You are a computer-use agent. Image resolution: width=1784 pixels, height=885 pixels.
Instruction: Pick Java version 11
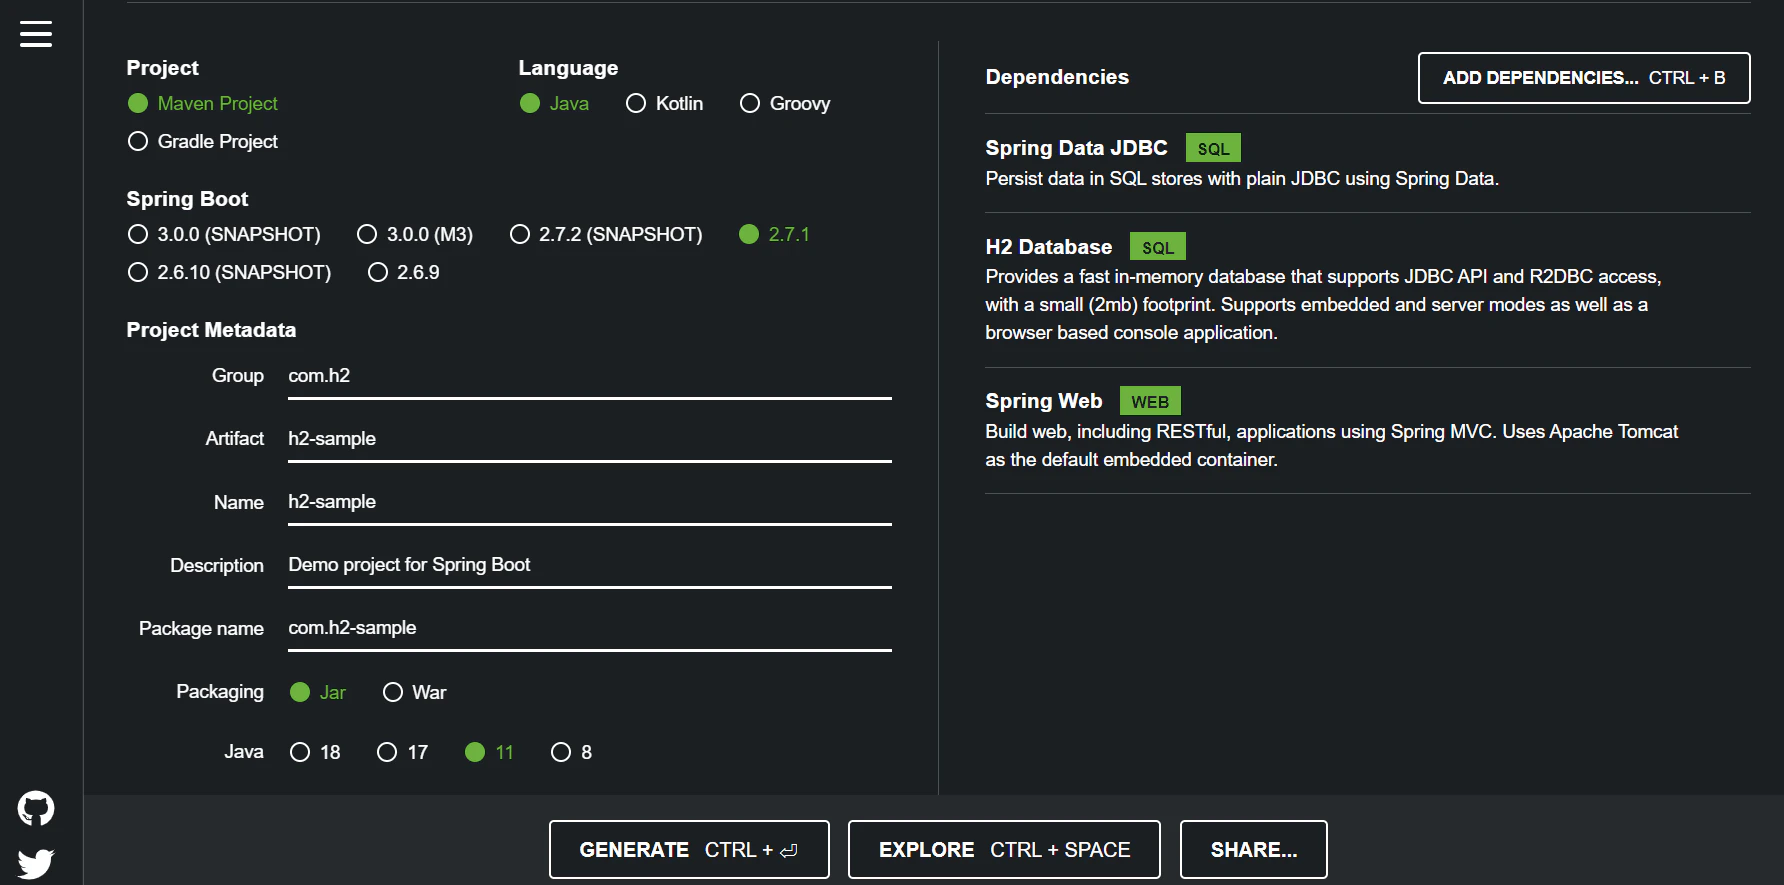(x=490, y=752)
